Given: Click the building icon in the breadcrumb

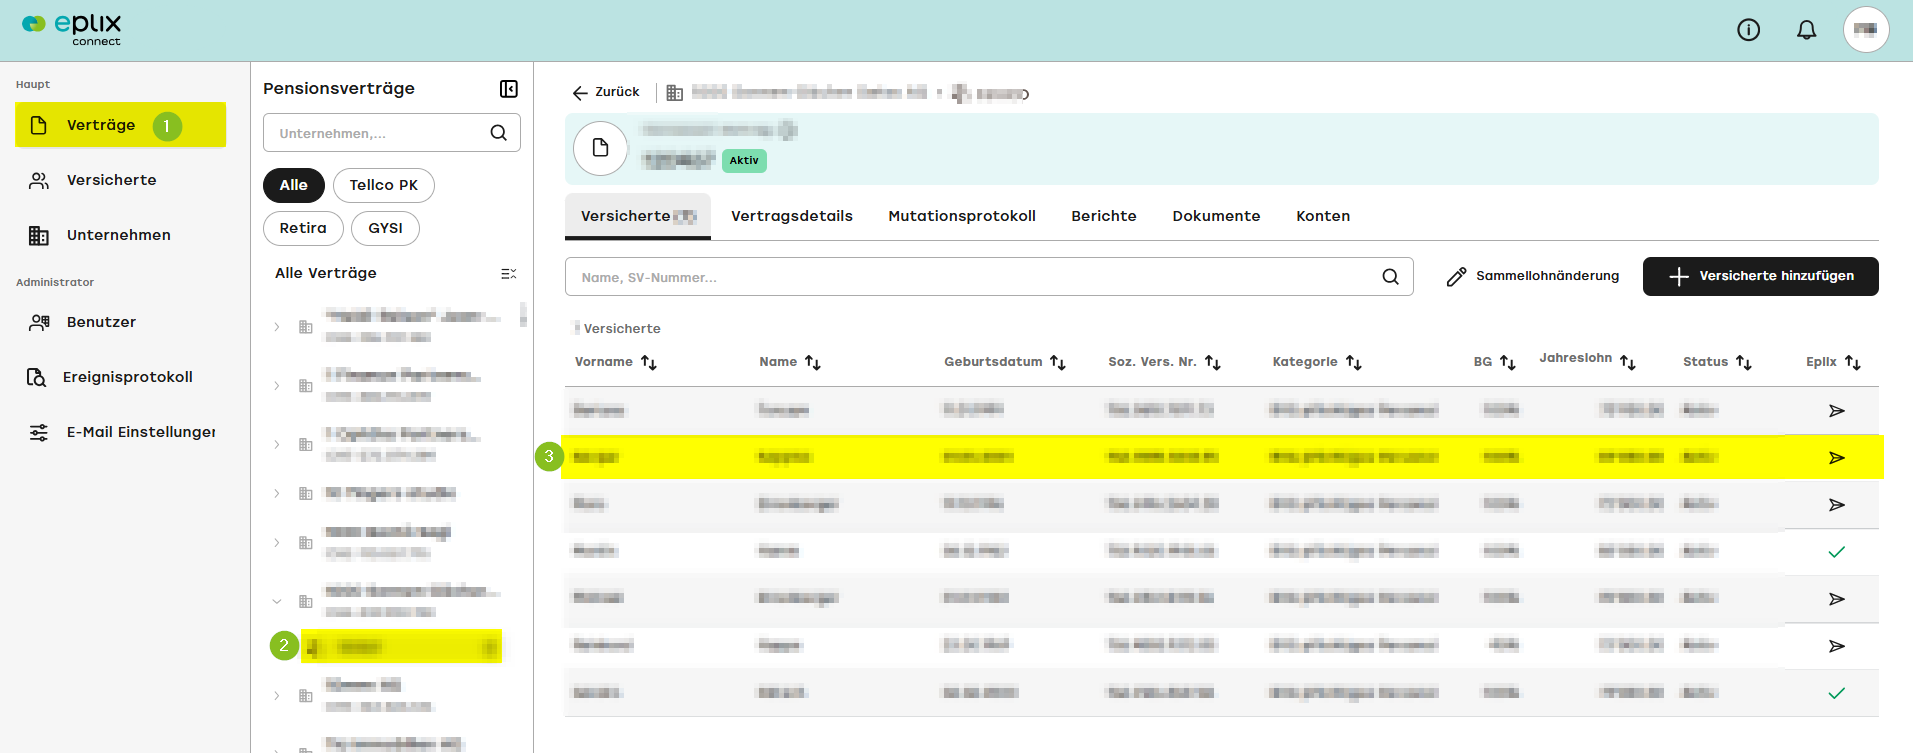Looking at the screenshot, I should [675, 93].
